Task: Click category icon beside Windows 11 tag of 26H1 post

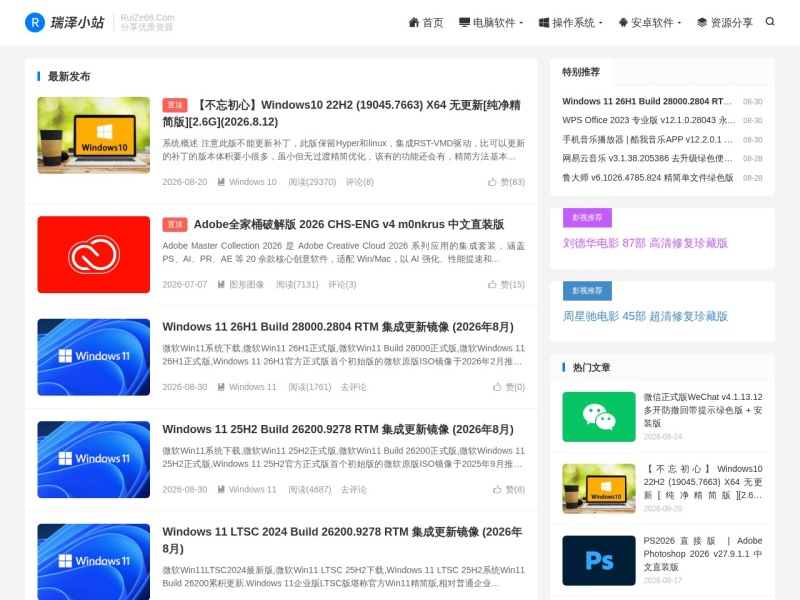Action: (x=221, y=387)
